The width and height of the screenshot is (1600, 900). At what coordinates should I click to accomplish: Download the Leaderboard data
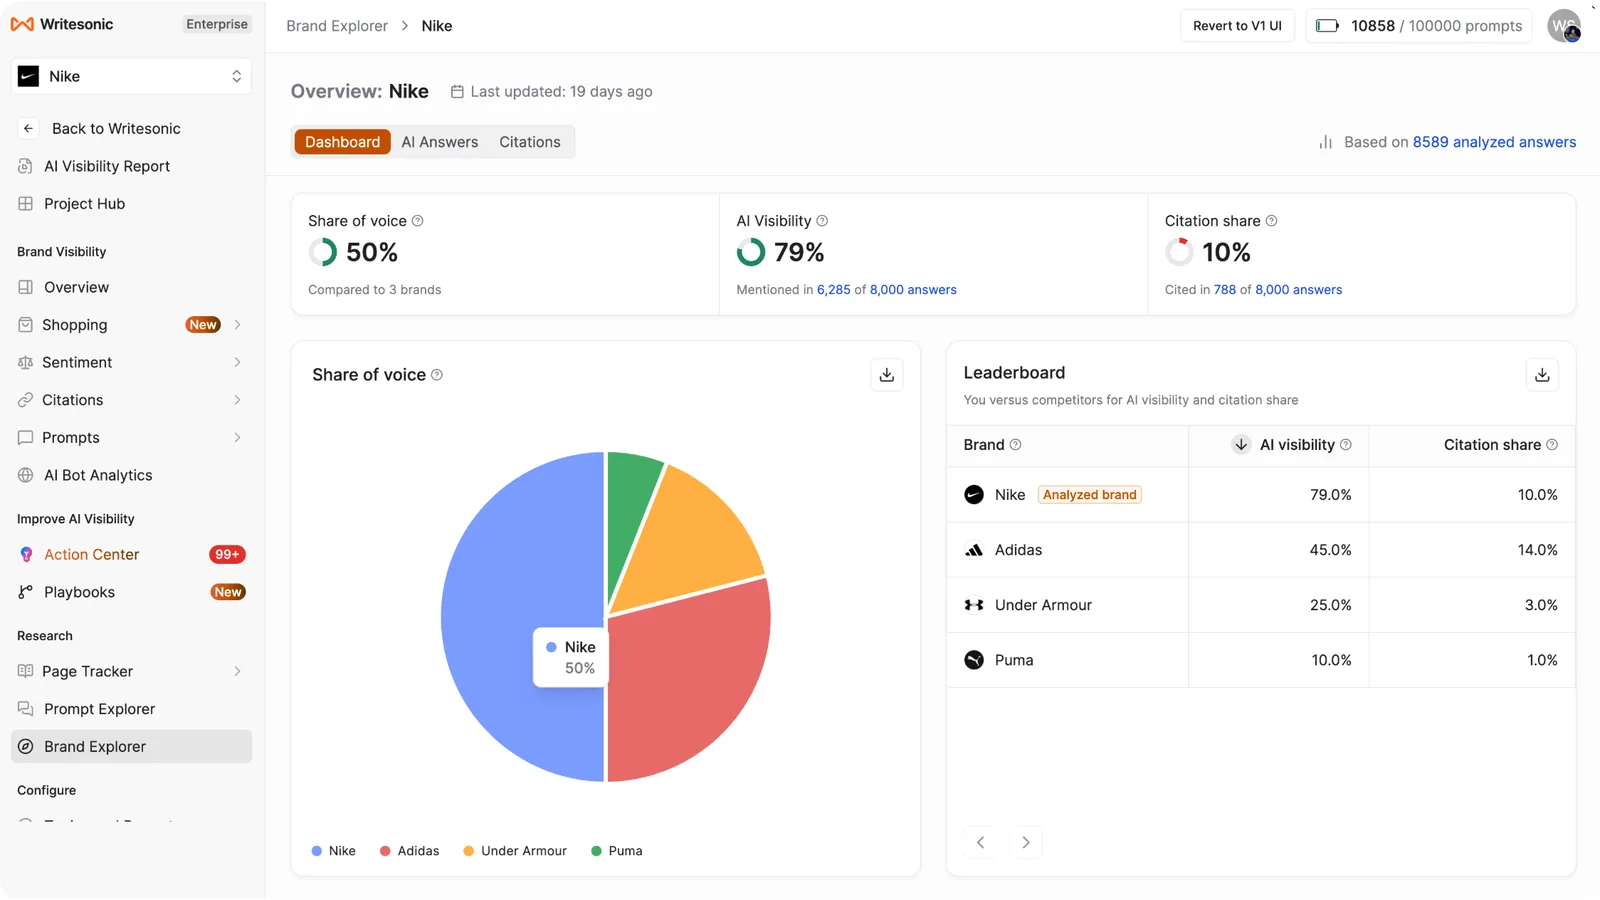(x=1542, y=375)
